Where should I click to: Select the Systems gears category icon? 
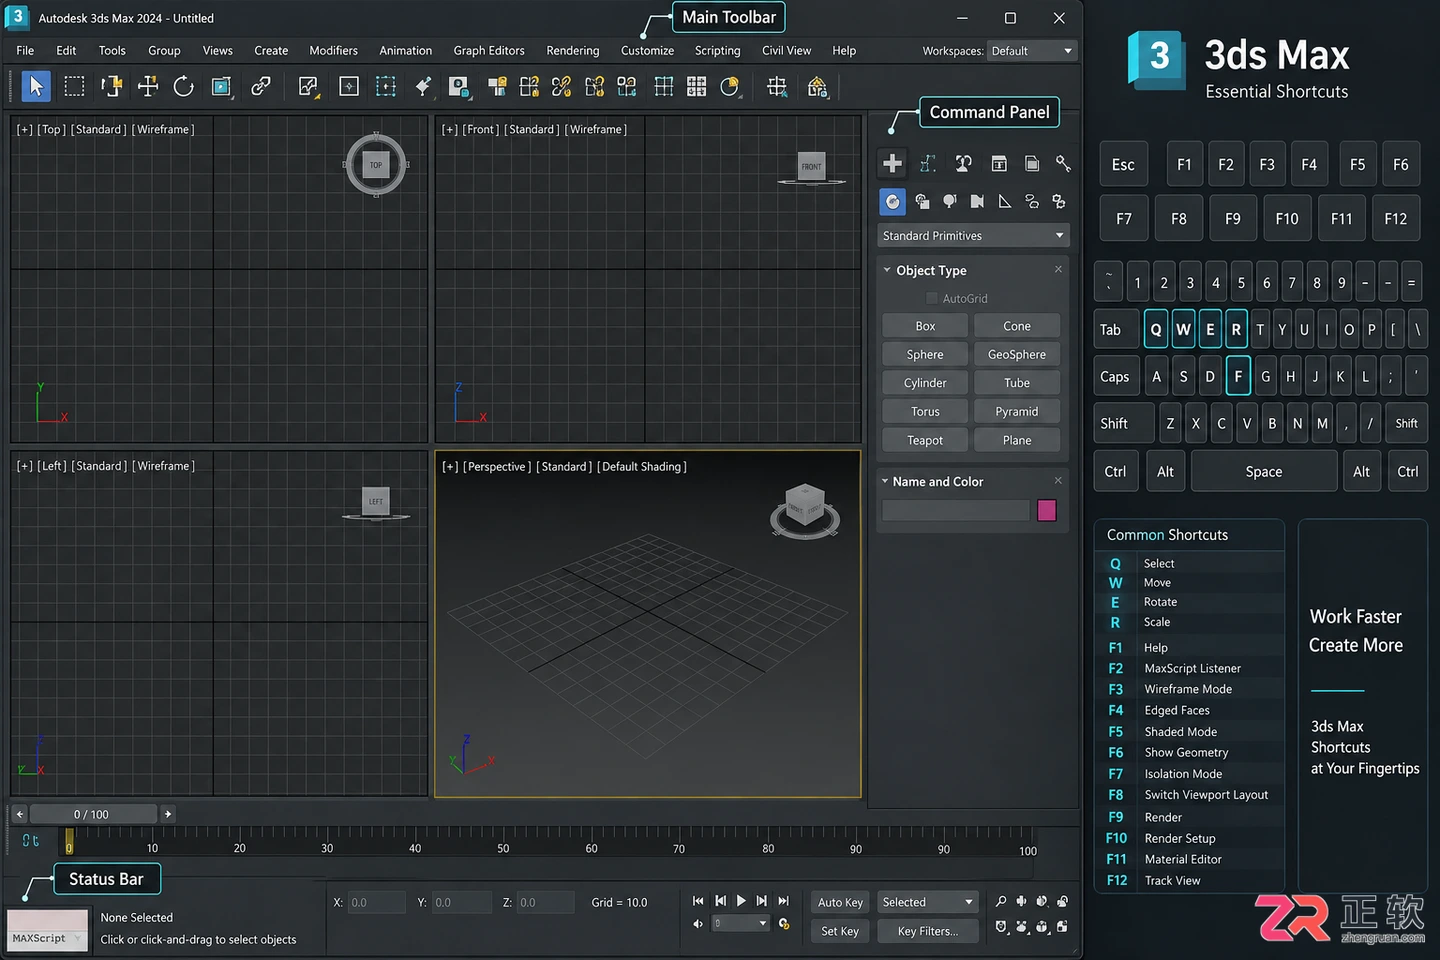tap(1059, 202)
